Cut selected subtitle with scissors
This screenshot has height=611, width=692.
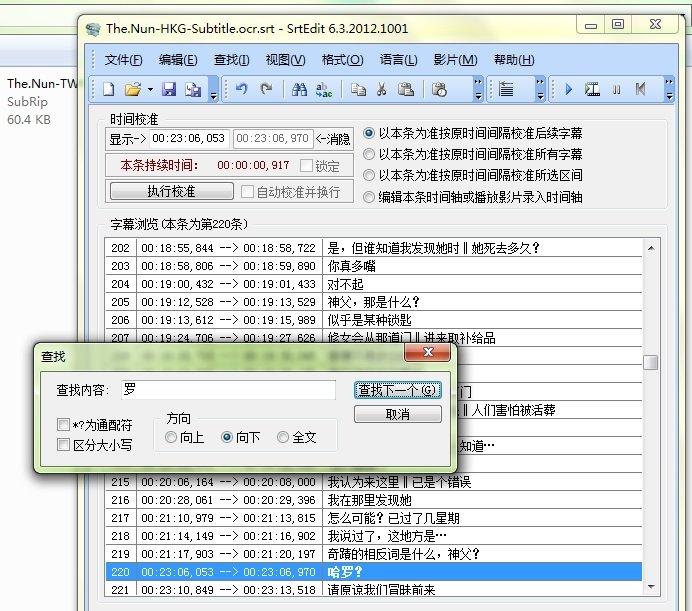(x=382, y=90)
